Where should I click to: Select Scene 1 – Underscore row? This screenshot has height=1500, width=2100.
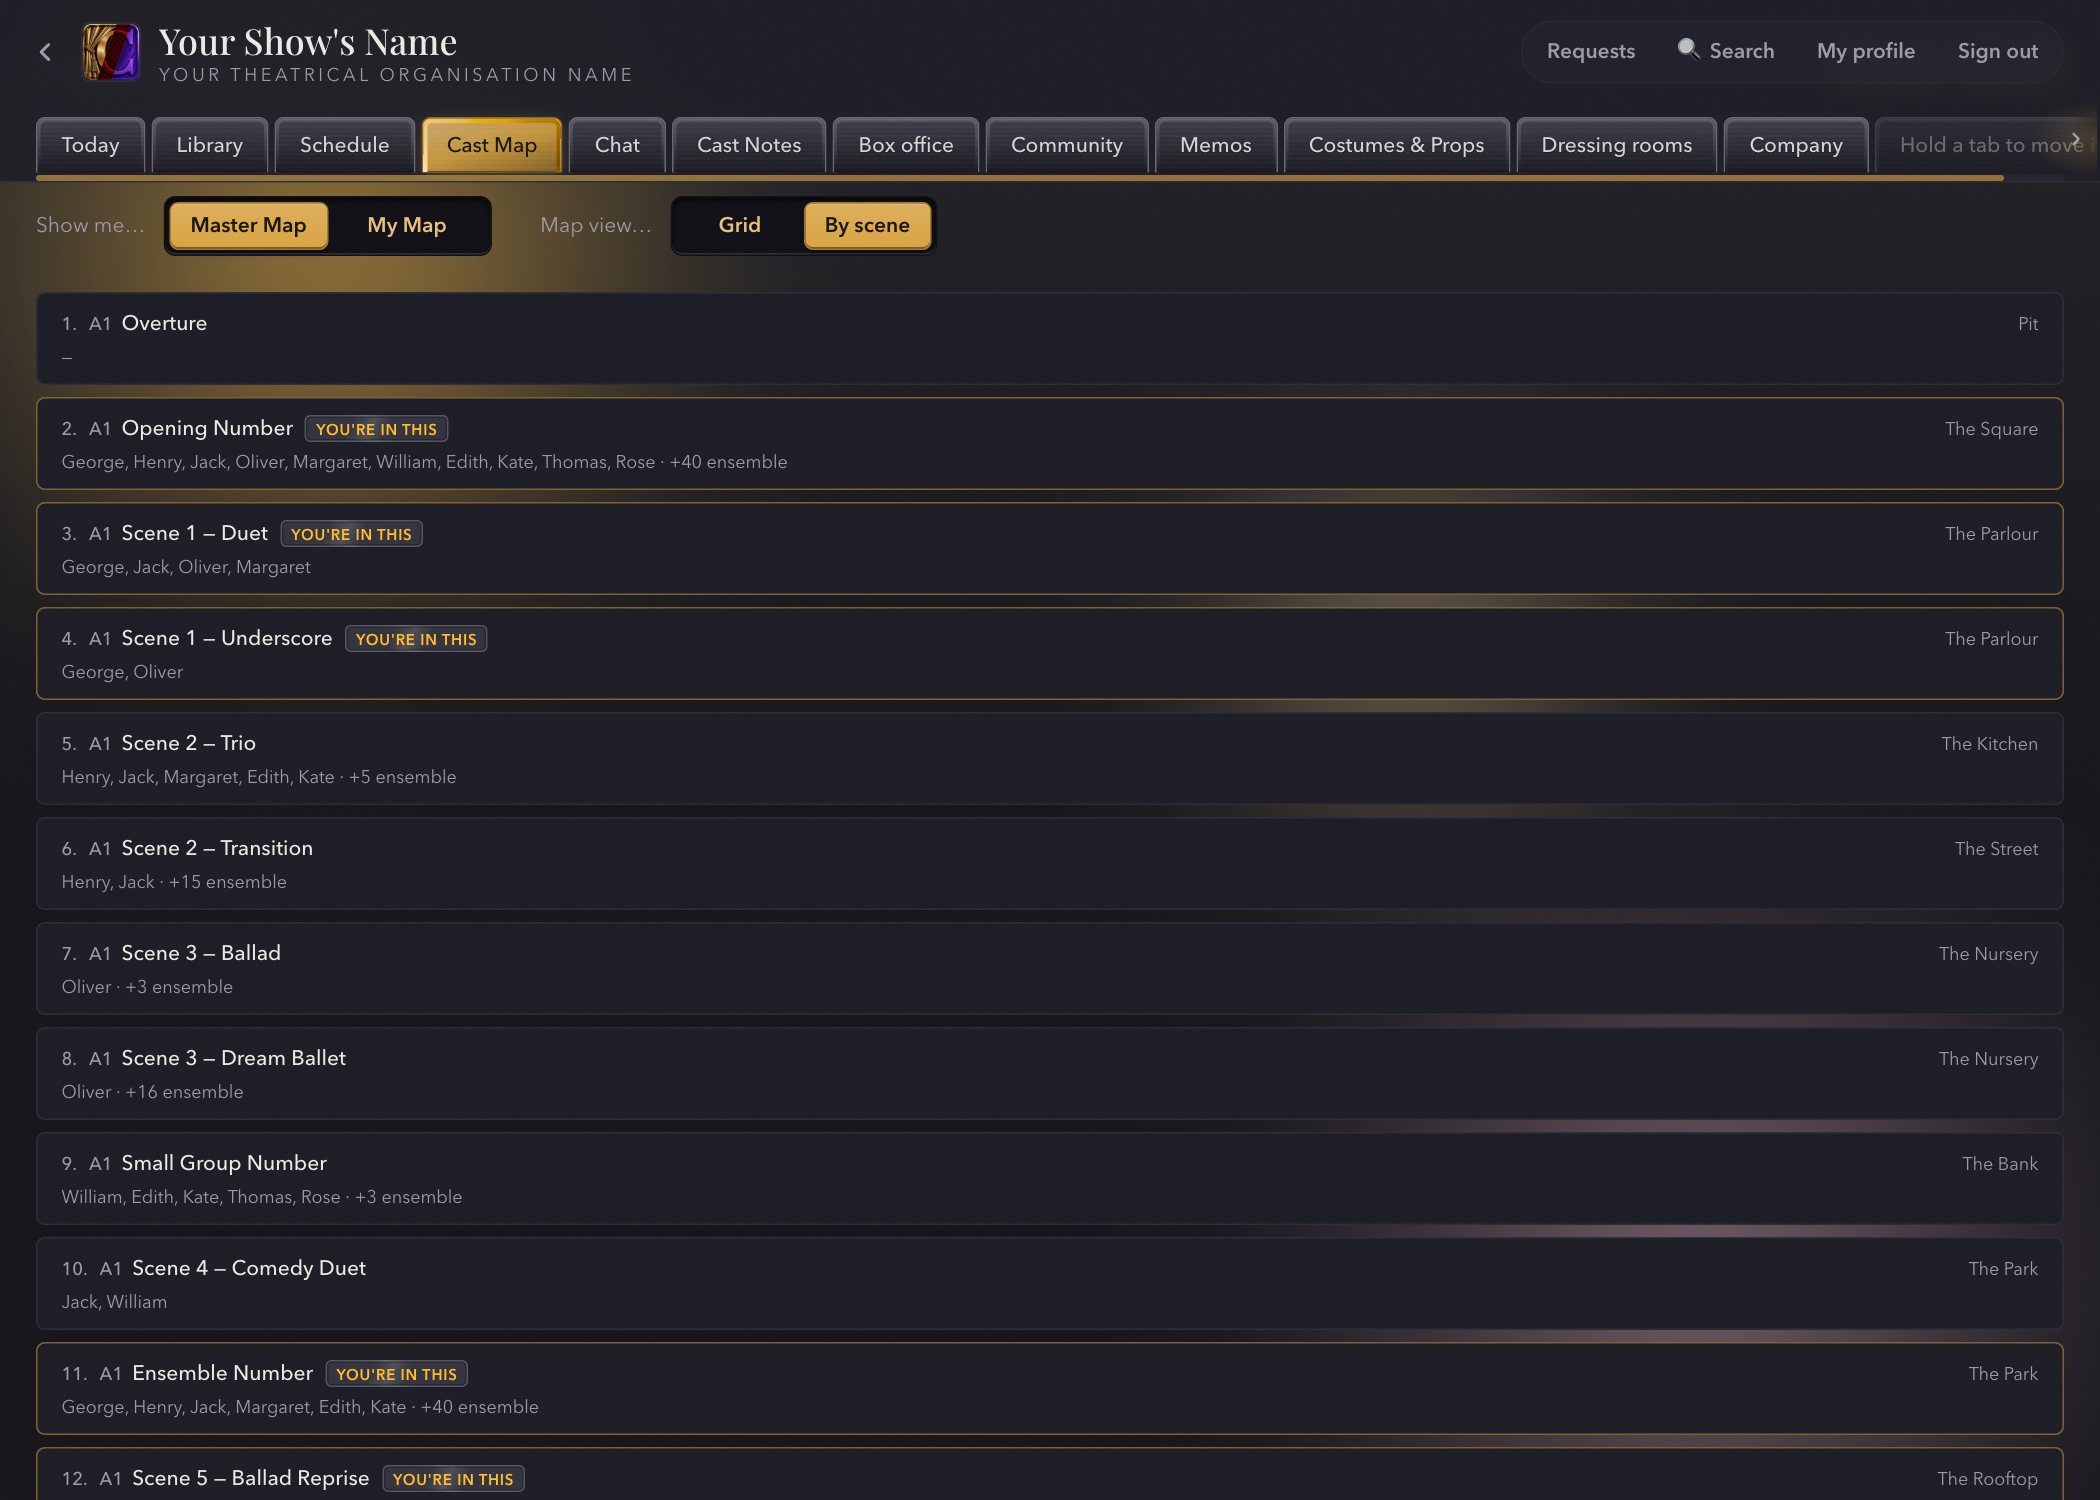click(1049, 653)
